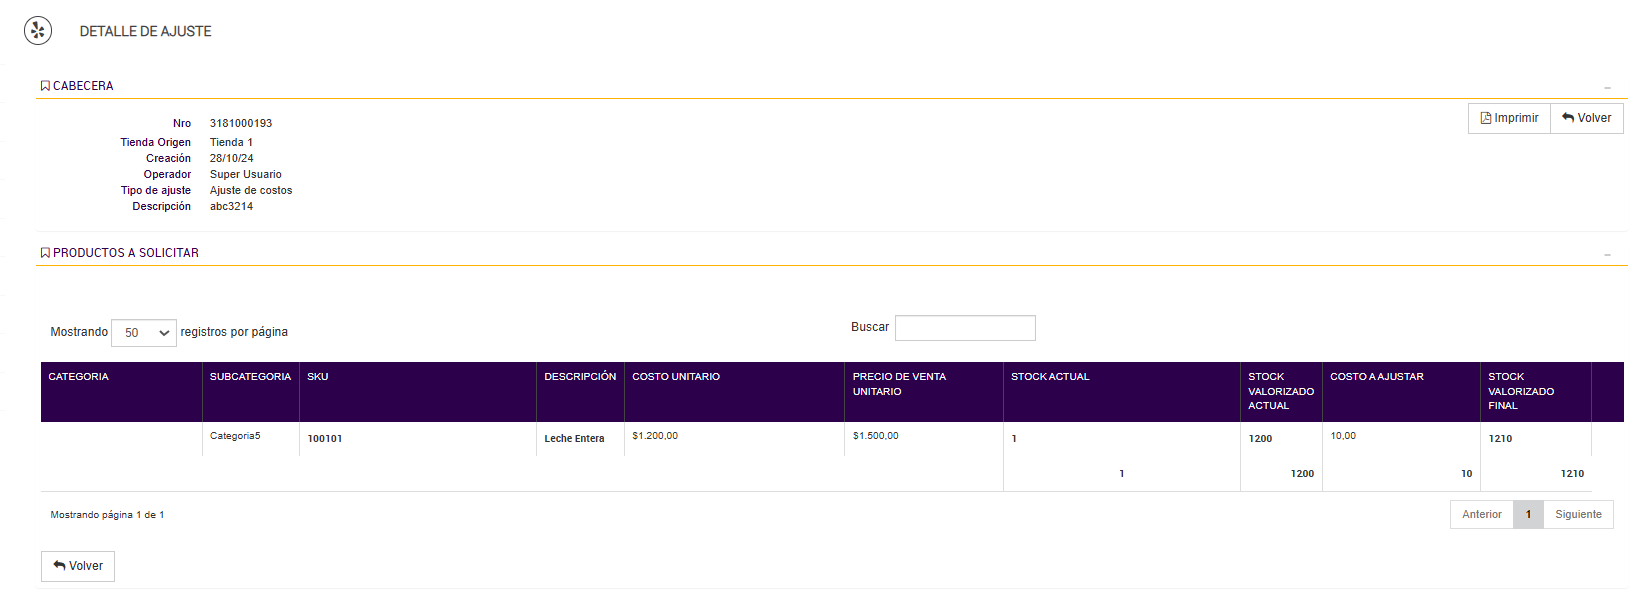
Task: Select page 1 in pagination
Action: (x=1528, y=515)
